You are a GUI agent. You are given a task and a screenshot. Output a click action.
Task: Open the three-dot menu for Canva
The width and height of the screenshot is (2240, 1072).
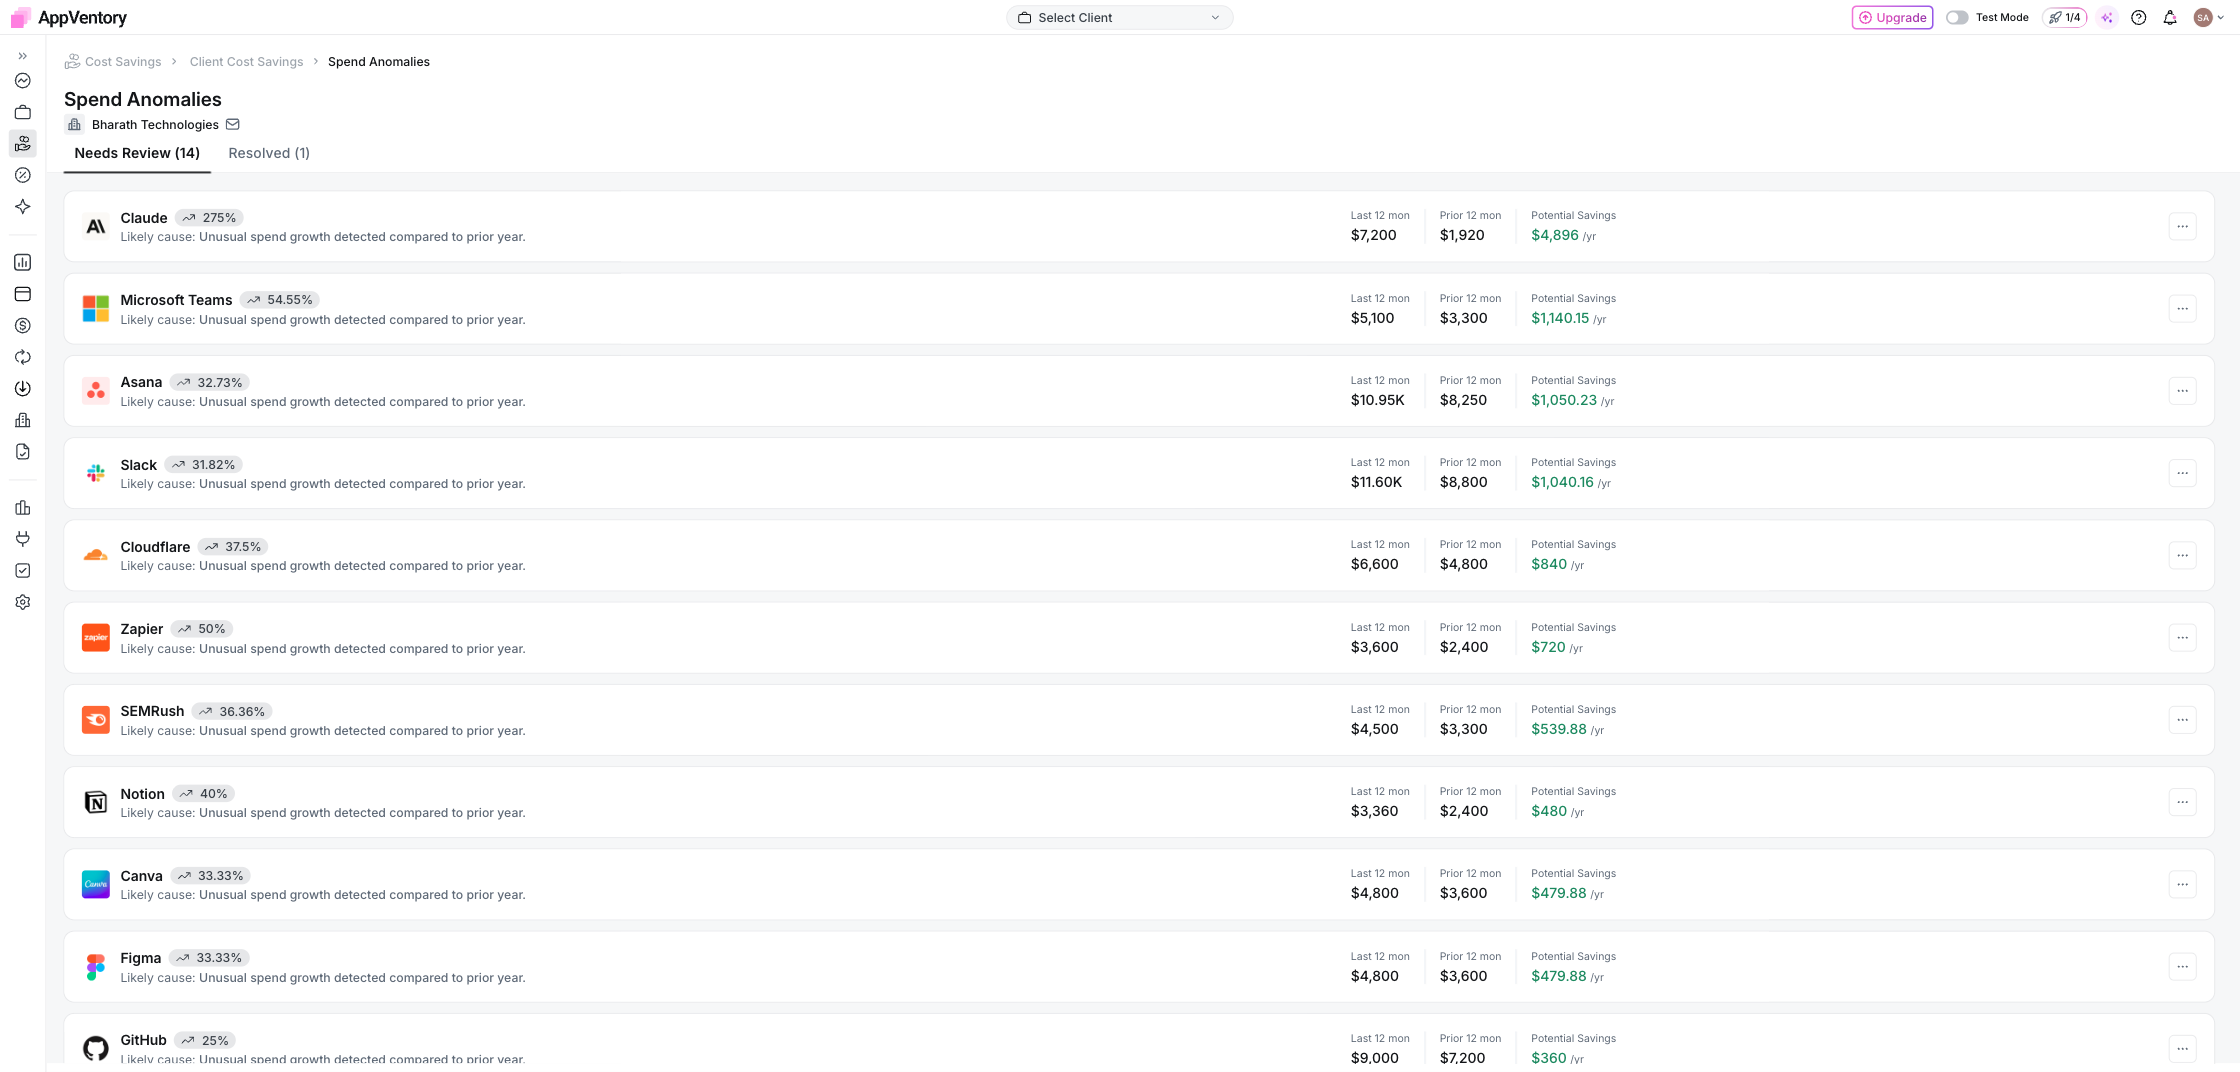pos(2183,884)
